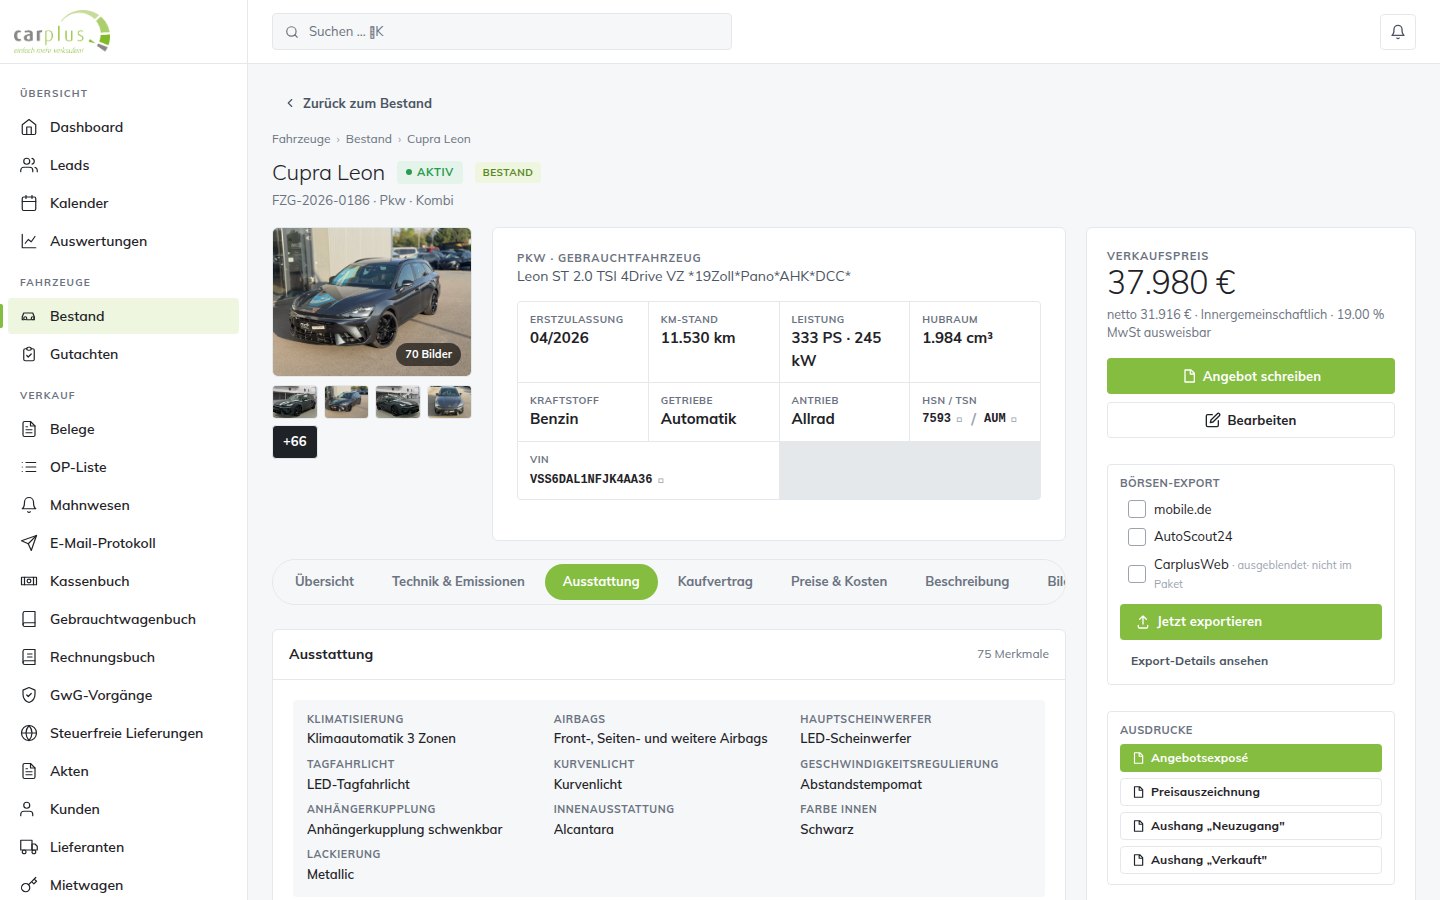
Task: Open Steuerfreie Lieferungen globe icon
Action: click(x=29, y=733)
